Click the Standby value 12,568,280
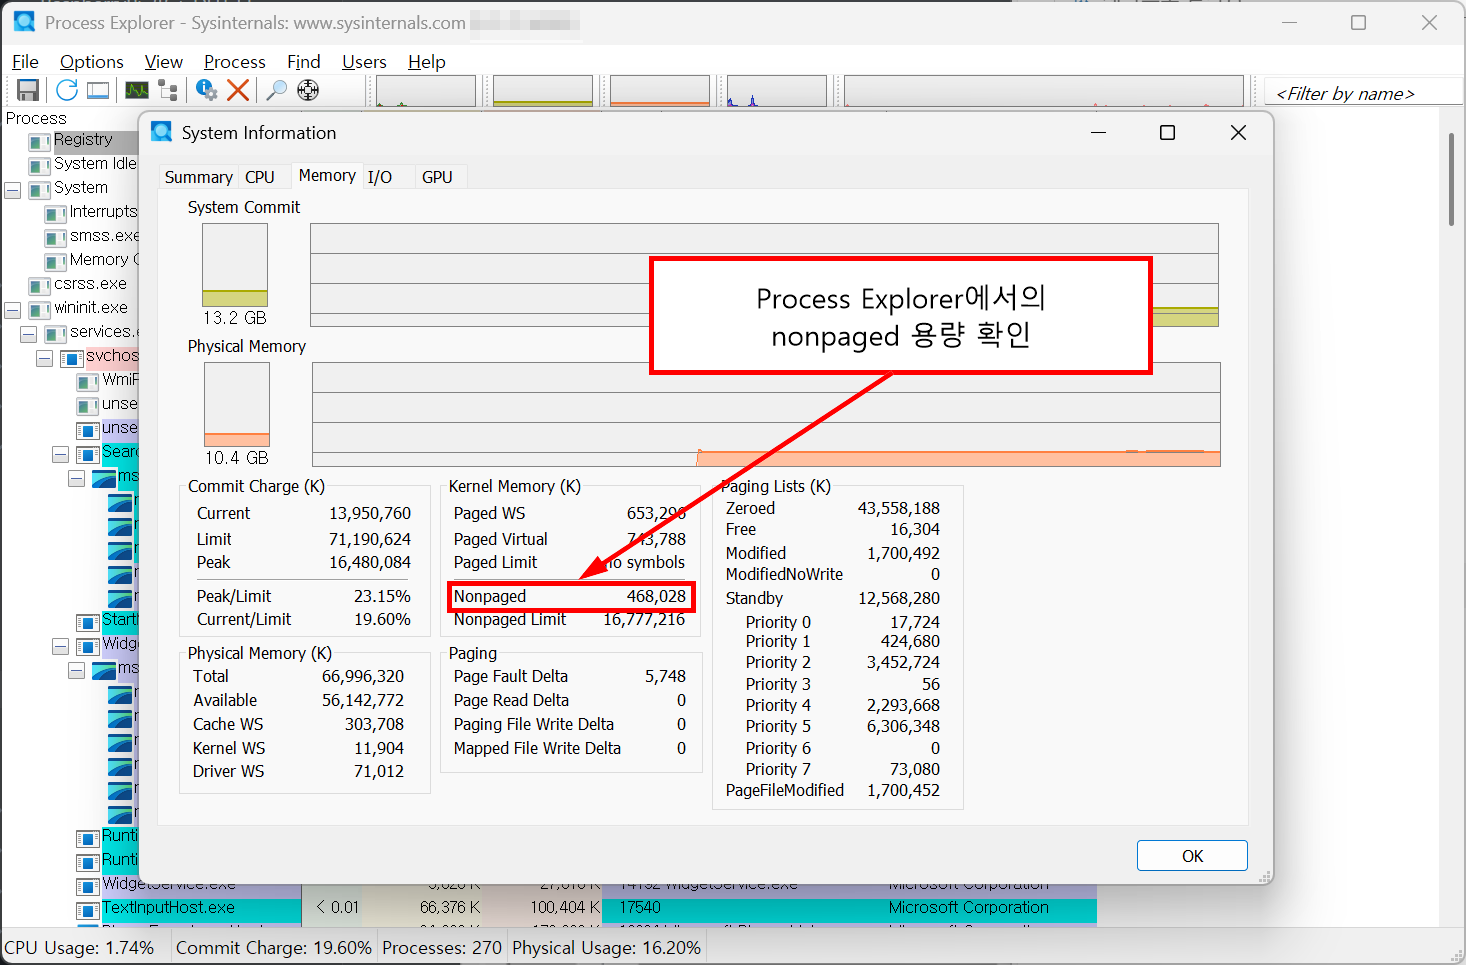 pos(898,599)
